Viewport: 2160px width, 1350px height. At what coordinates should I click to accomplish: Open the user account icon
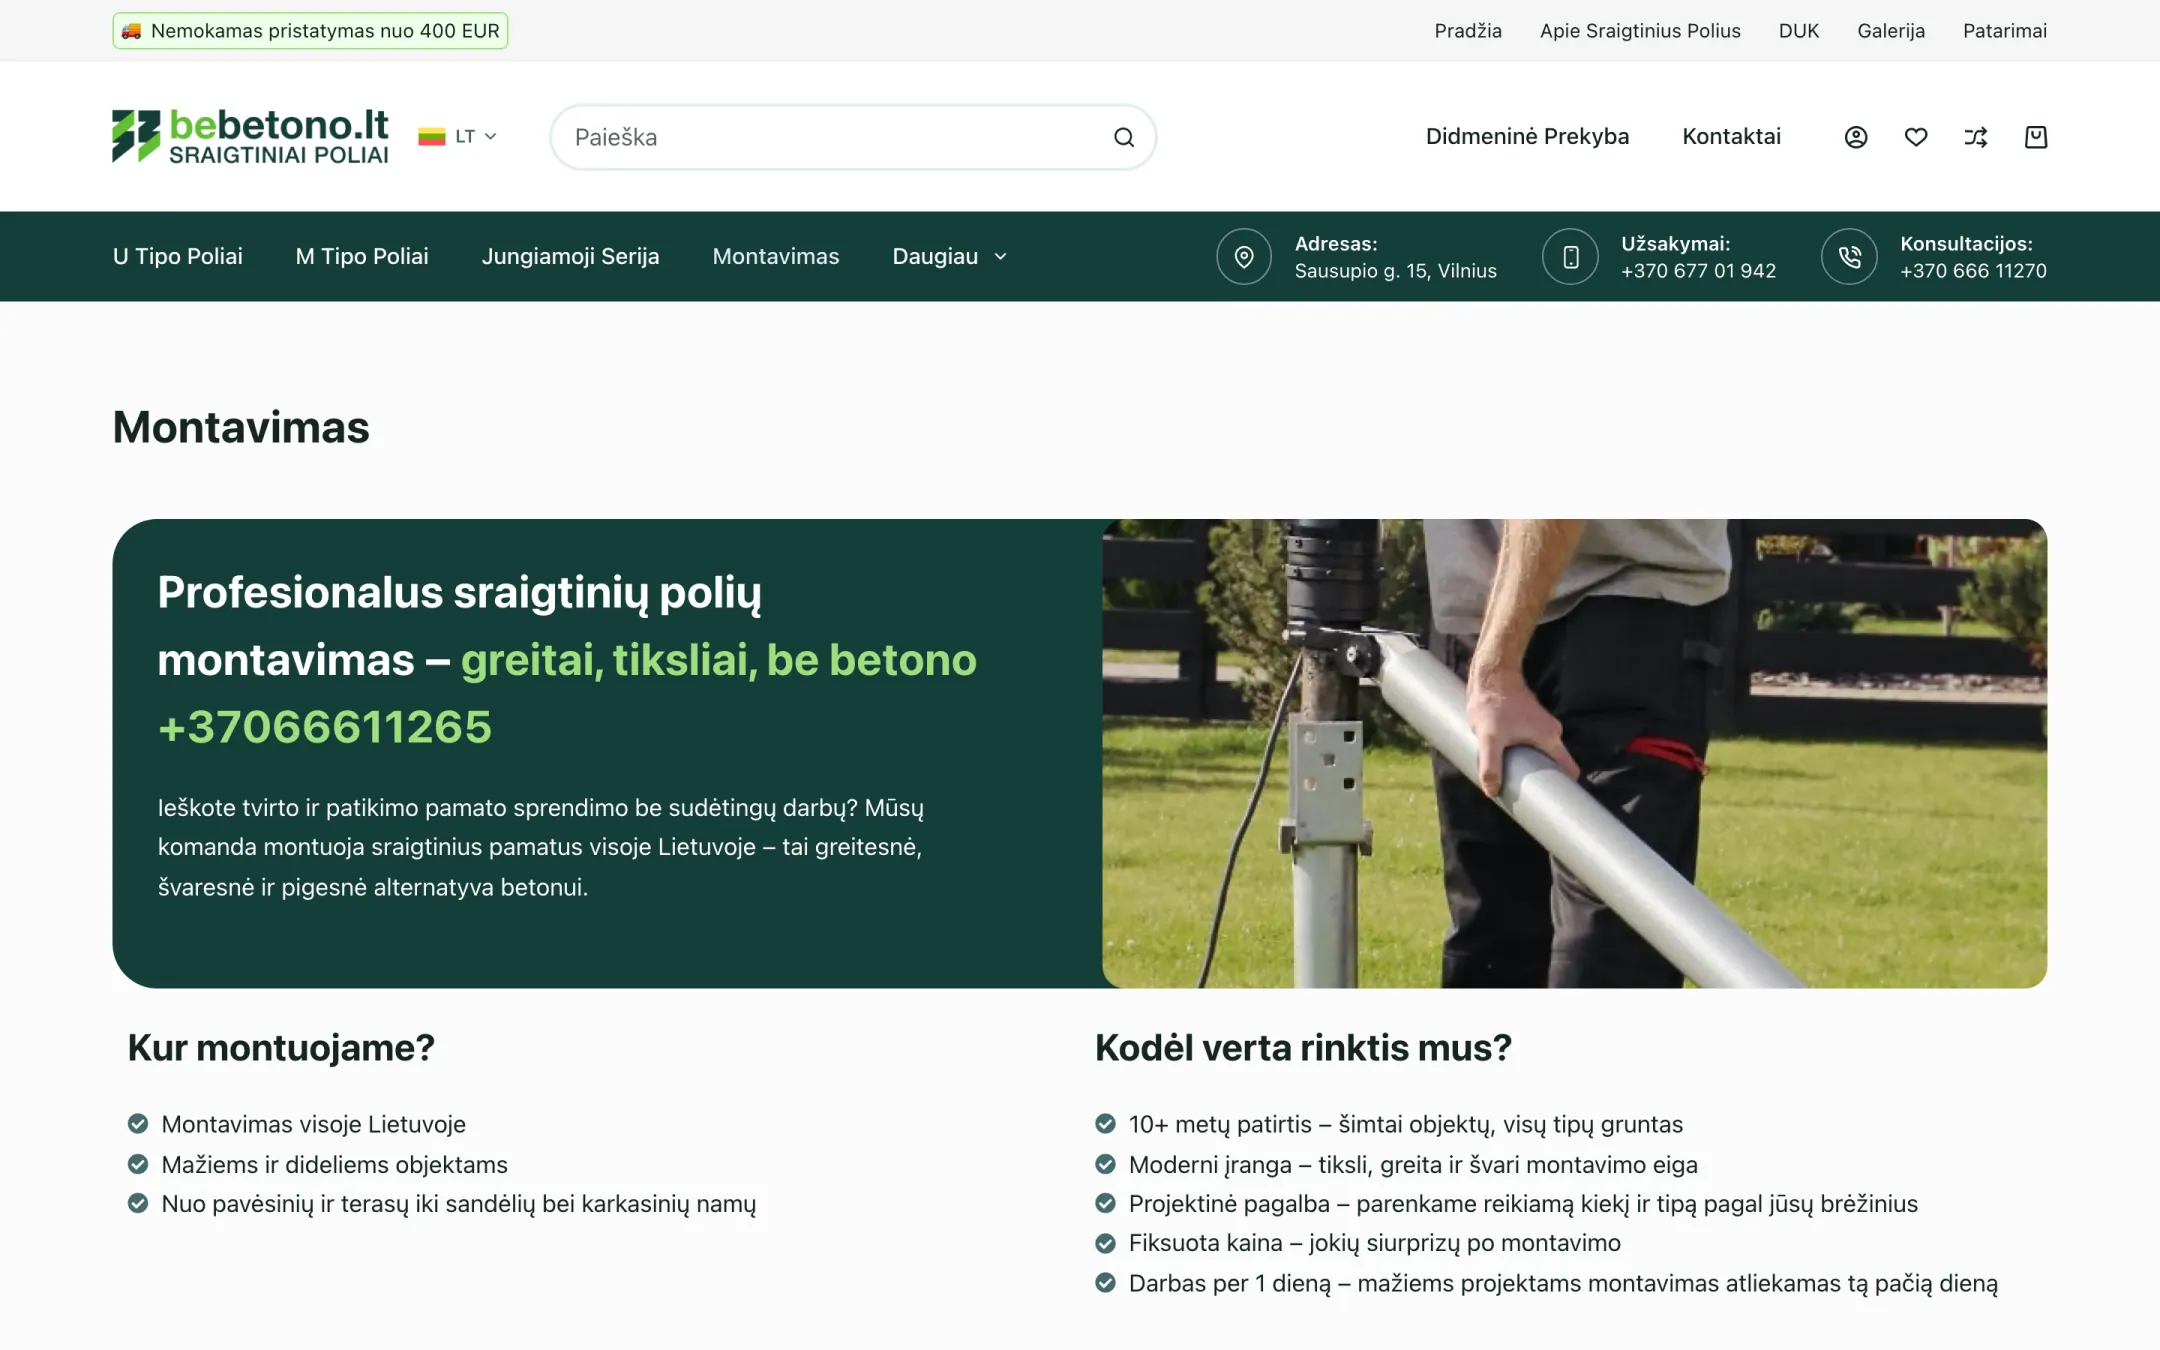pos(1856,137)
